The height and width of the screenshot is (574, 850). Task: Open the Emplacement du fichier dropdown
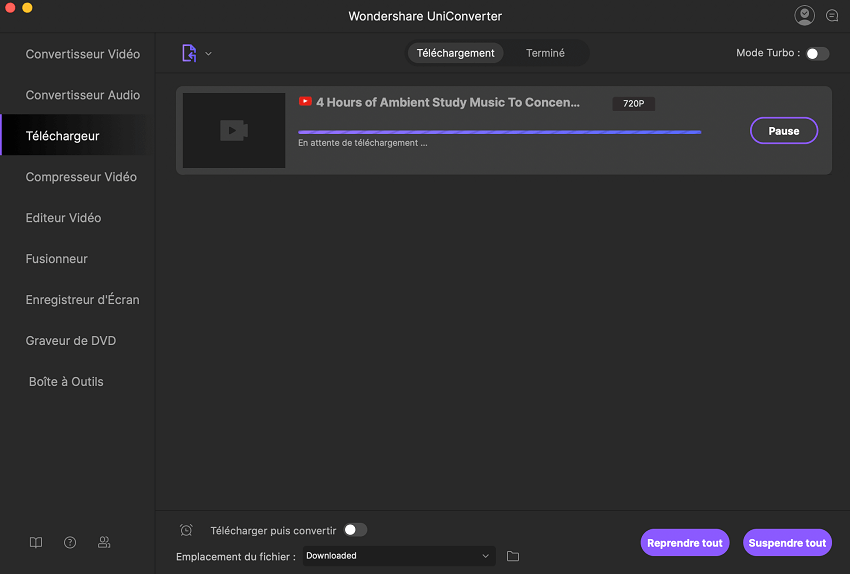(x=398, y=556)
